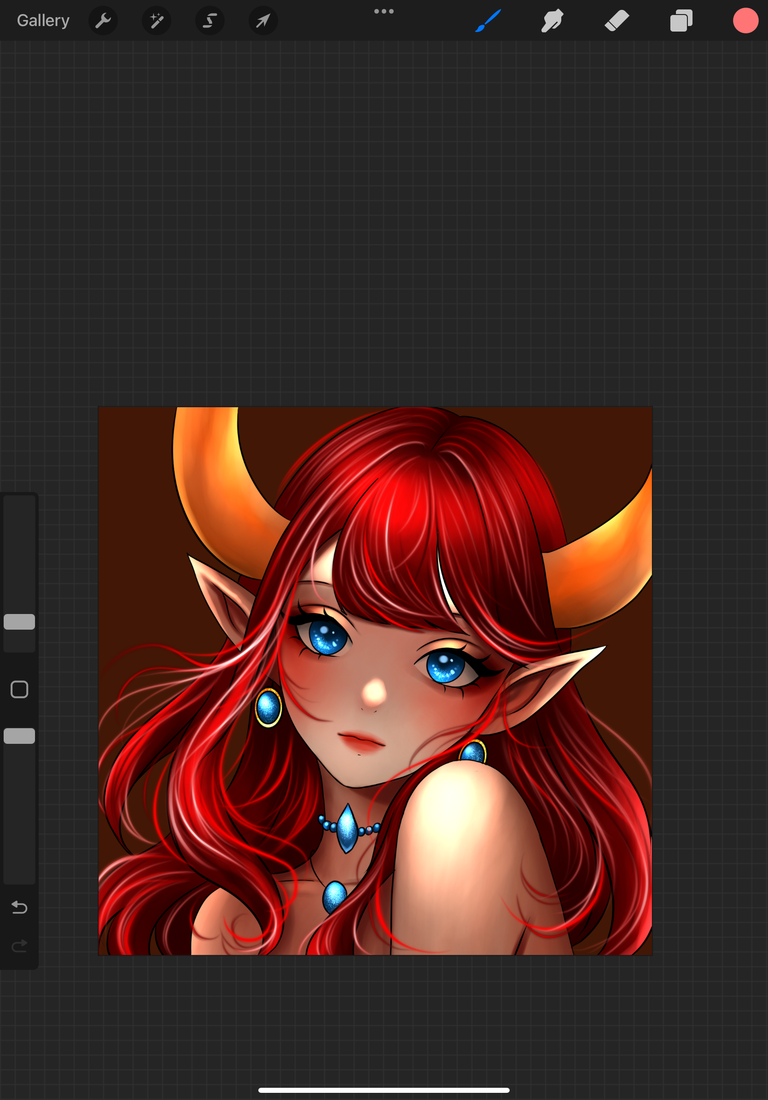Click the brush size slider handle
The image size is (768, 1100).
click(x=20, y=622)
